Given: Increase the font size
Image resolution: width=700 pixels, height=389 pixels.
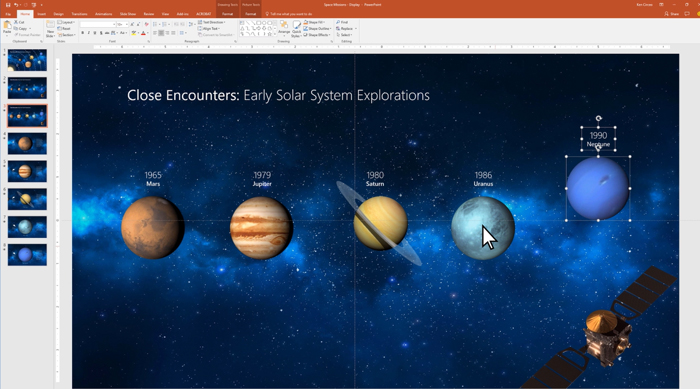Looking at the screenshot, I should tap(132, 24).
